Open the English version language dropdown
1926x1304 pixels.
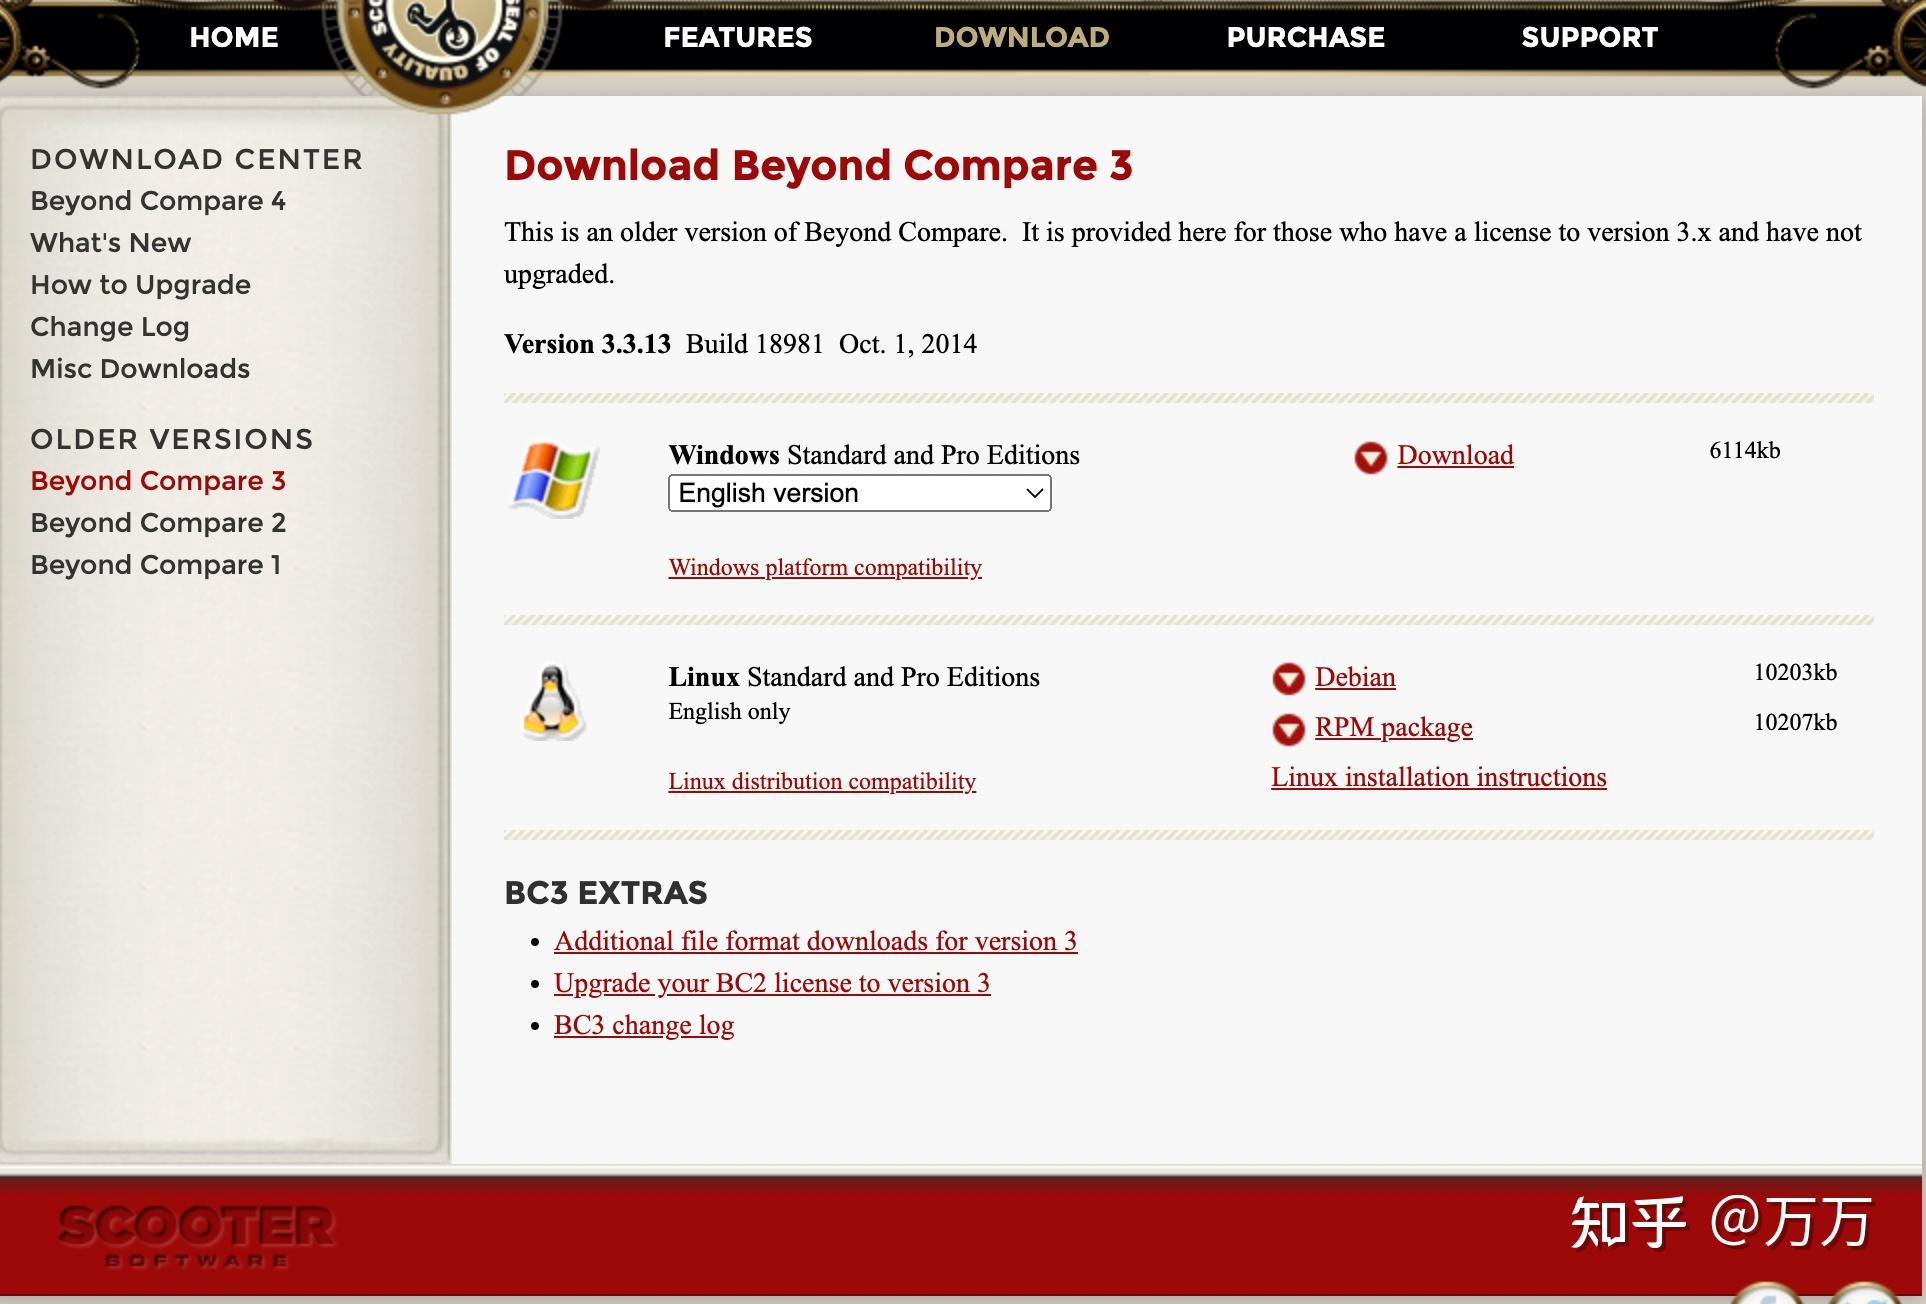(x=859, y=493)
